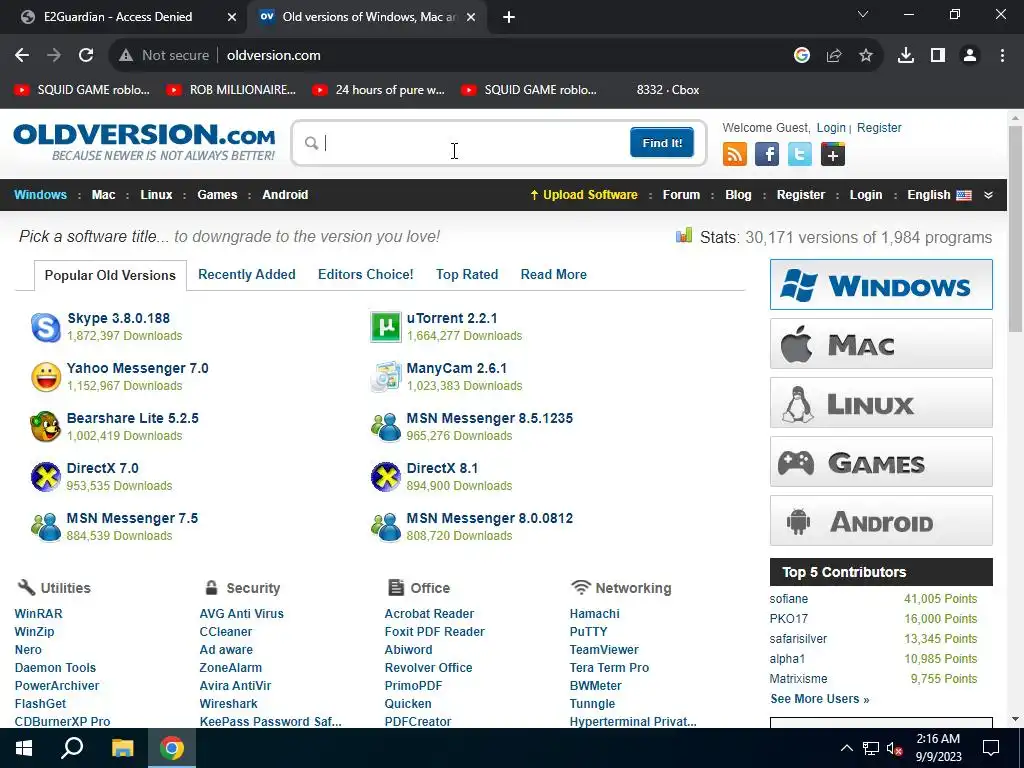
Task: Click See More Users link
Action: (x=820, y=699)
